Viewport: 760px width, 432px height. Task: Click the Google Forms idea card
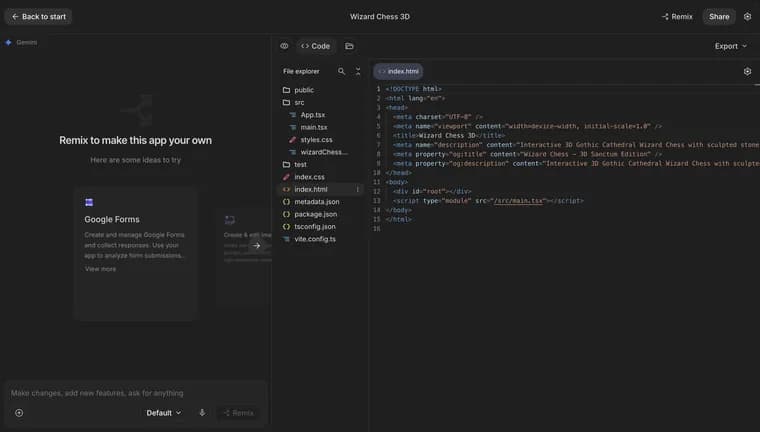pyautogui.click(x=136, y=254)
